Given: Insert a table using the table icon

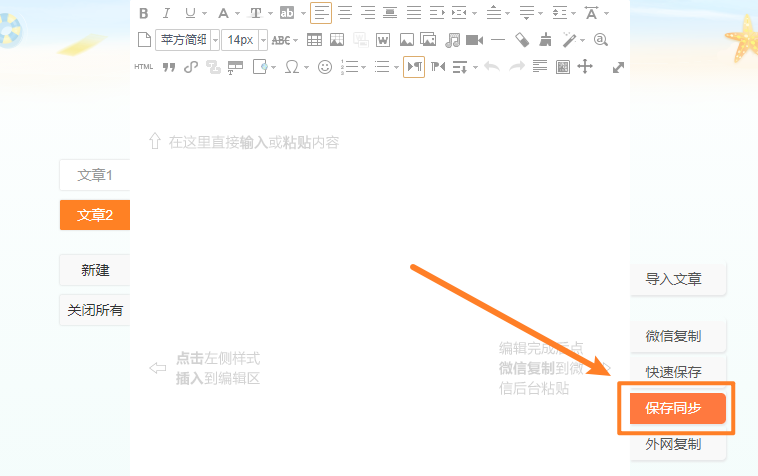Looking at the screenshot, I should tap(314, 40).
